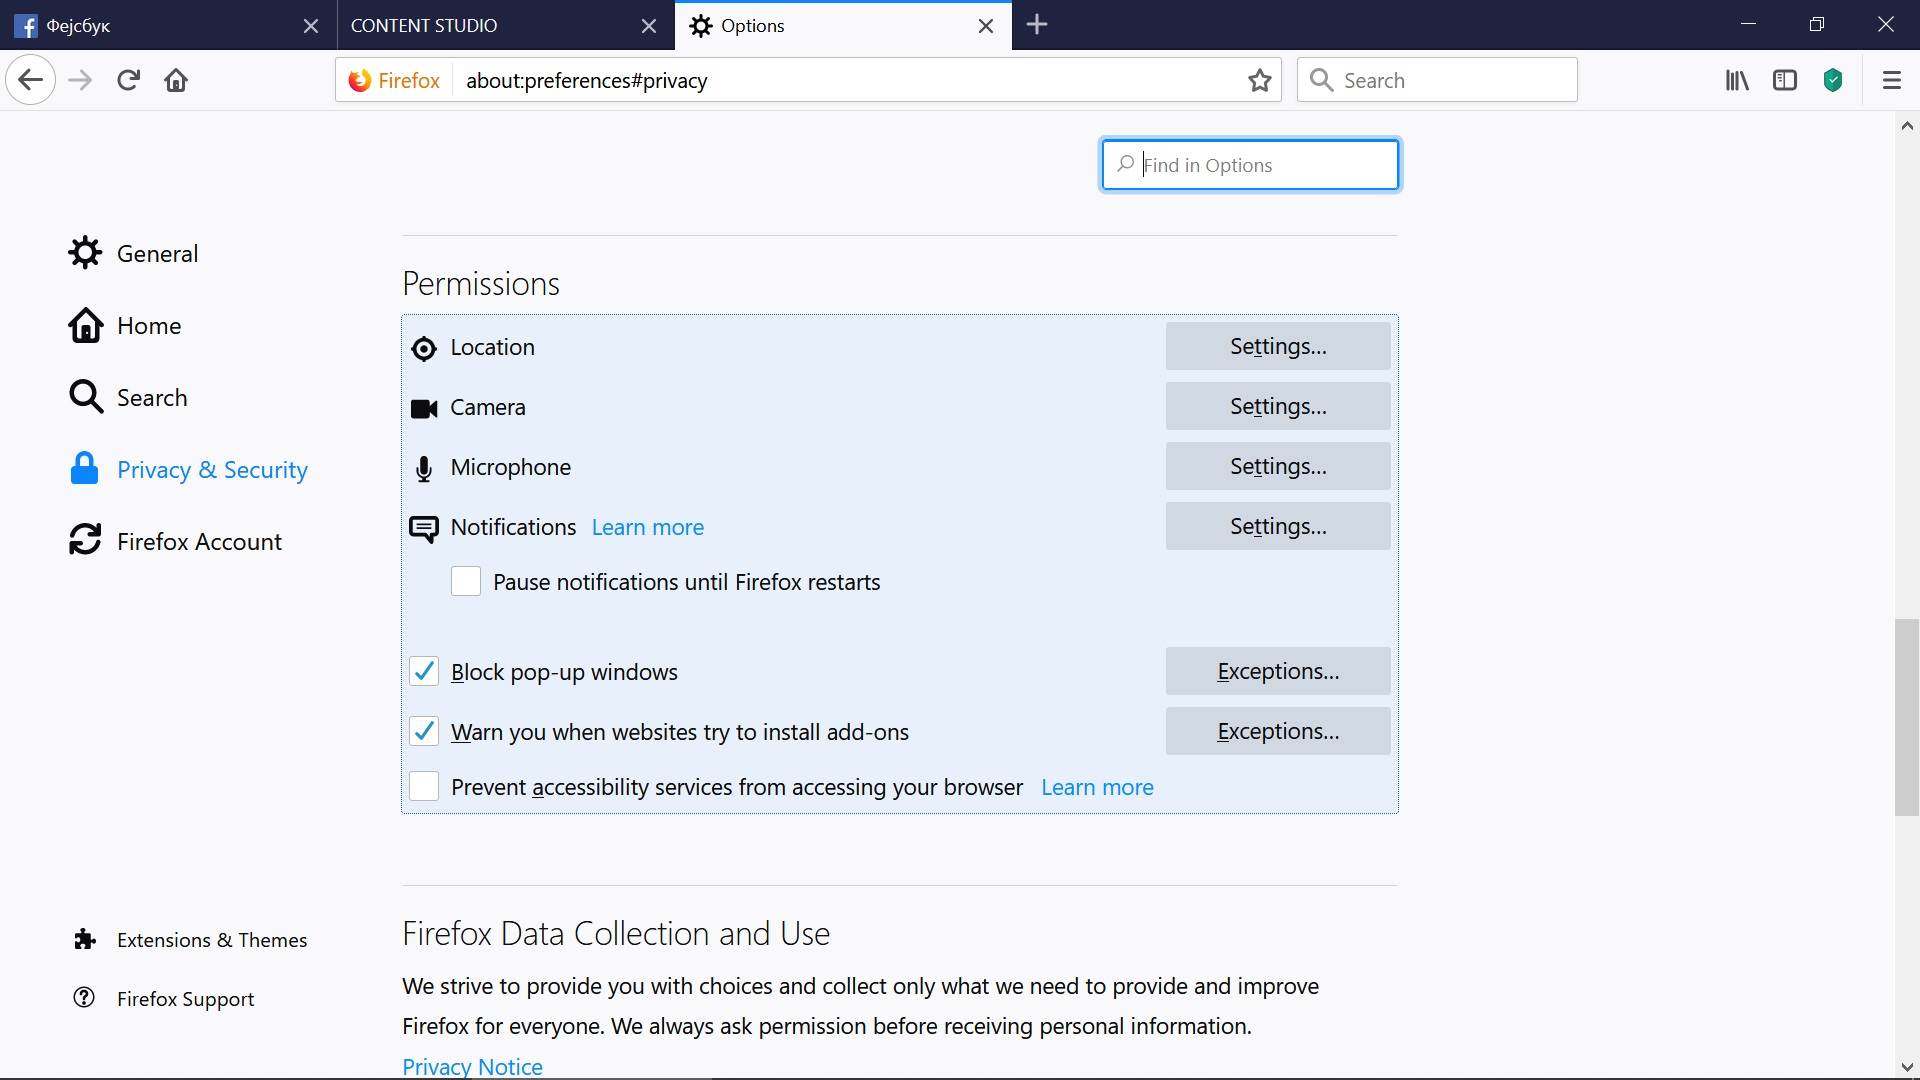Open the hamburger application menu
This screenshot has width=1920, height=1080.
[1891, 80]
